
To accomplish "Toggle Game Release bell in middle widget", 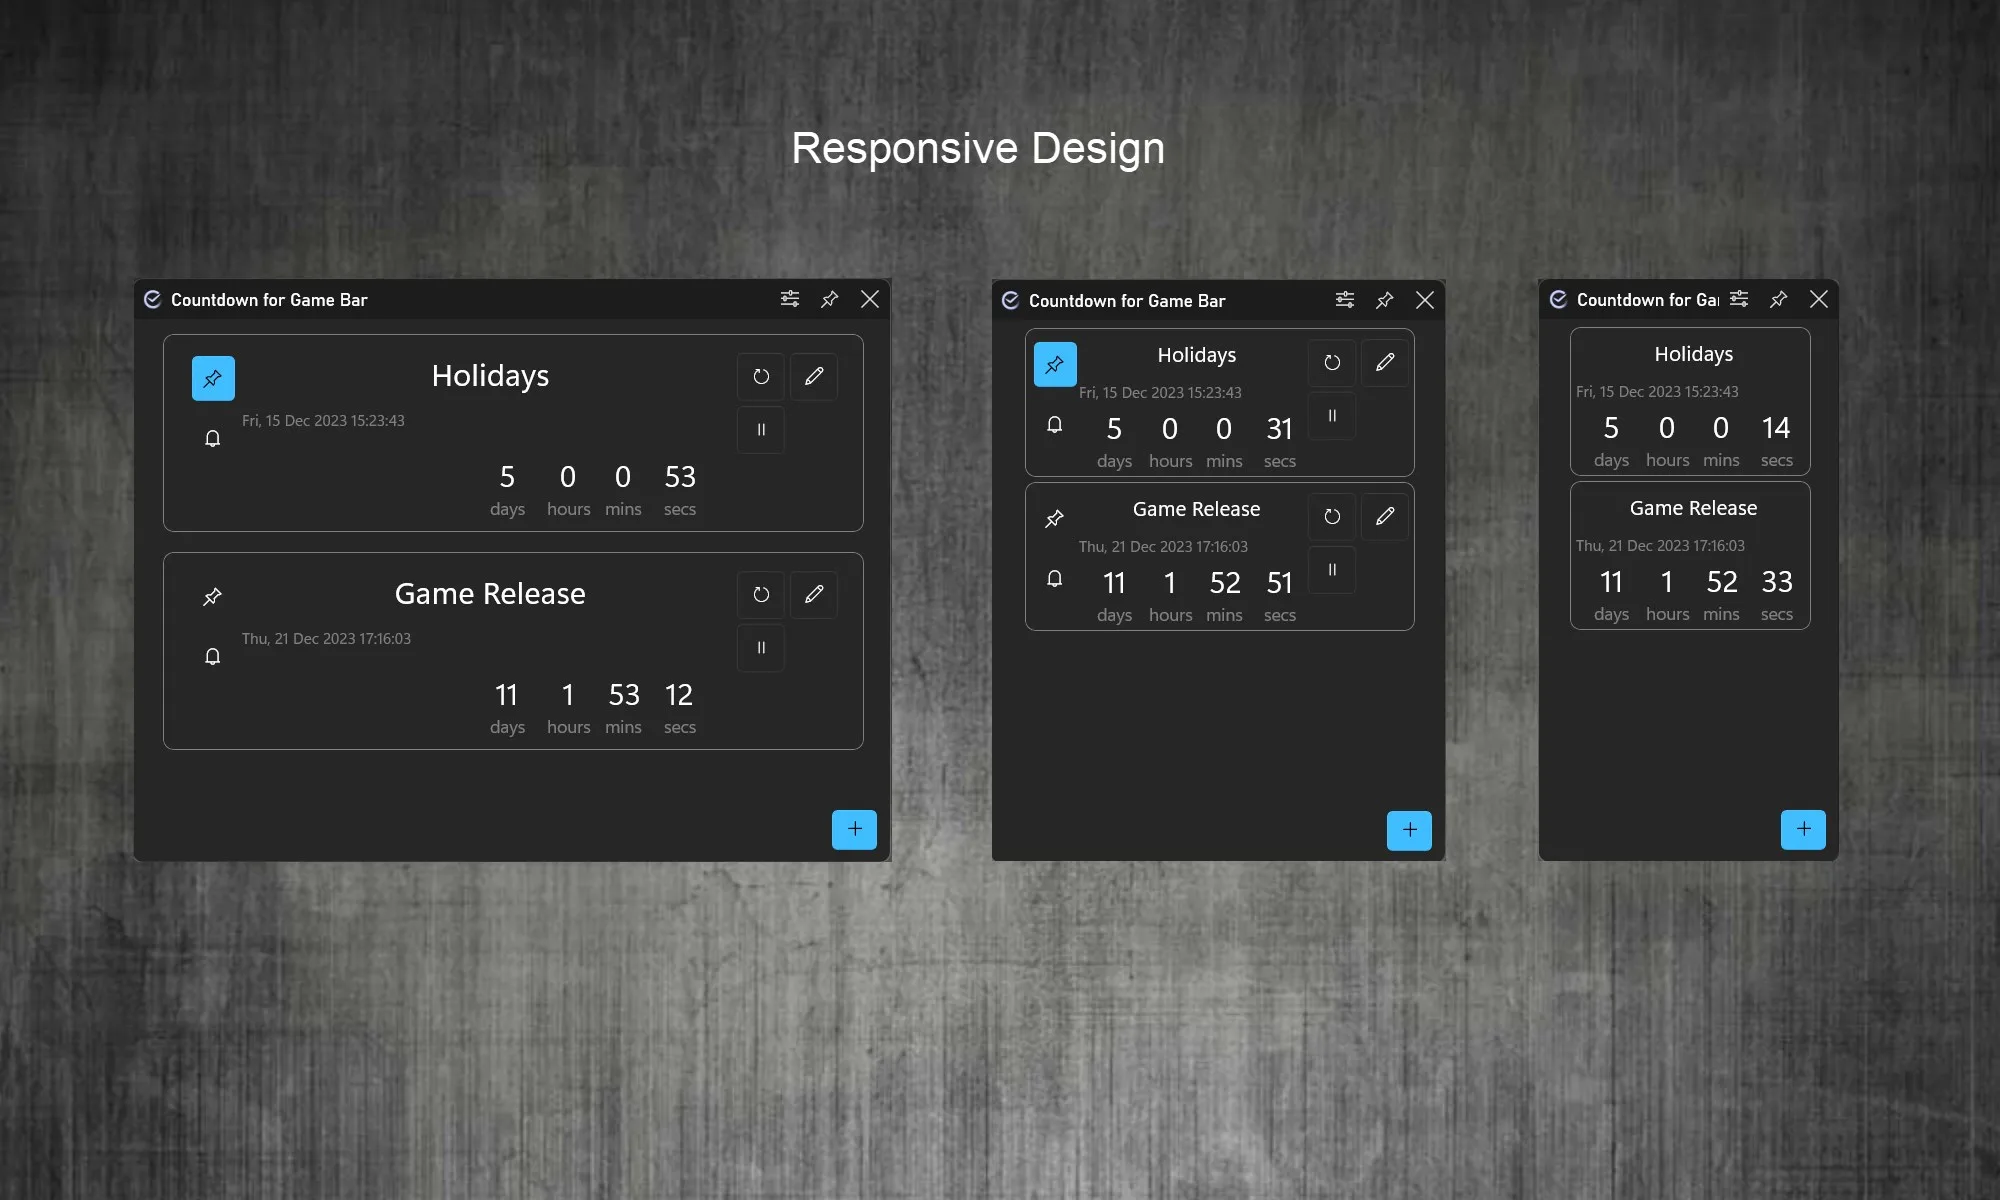I will pos(1055,579).
